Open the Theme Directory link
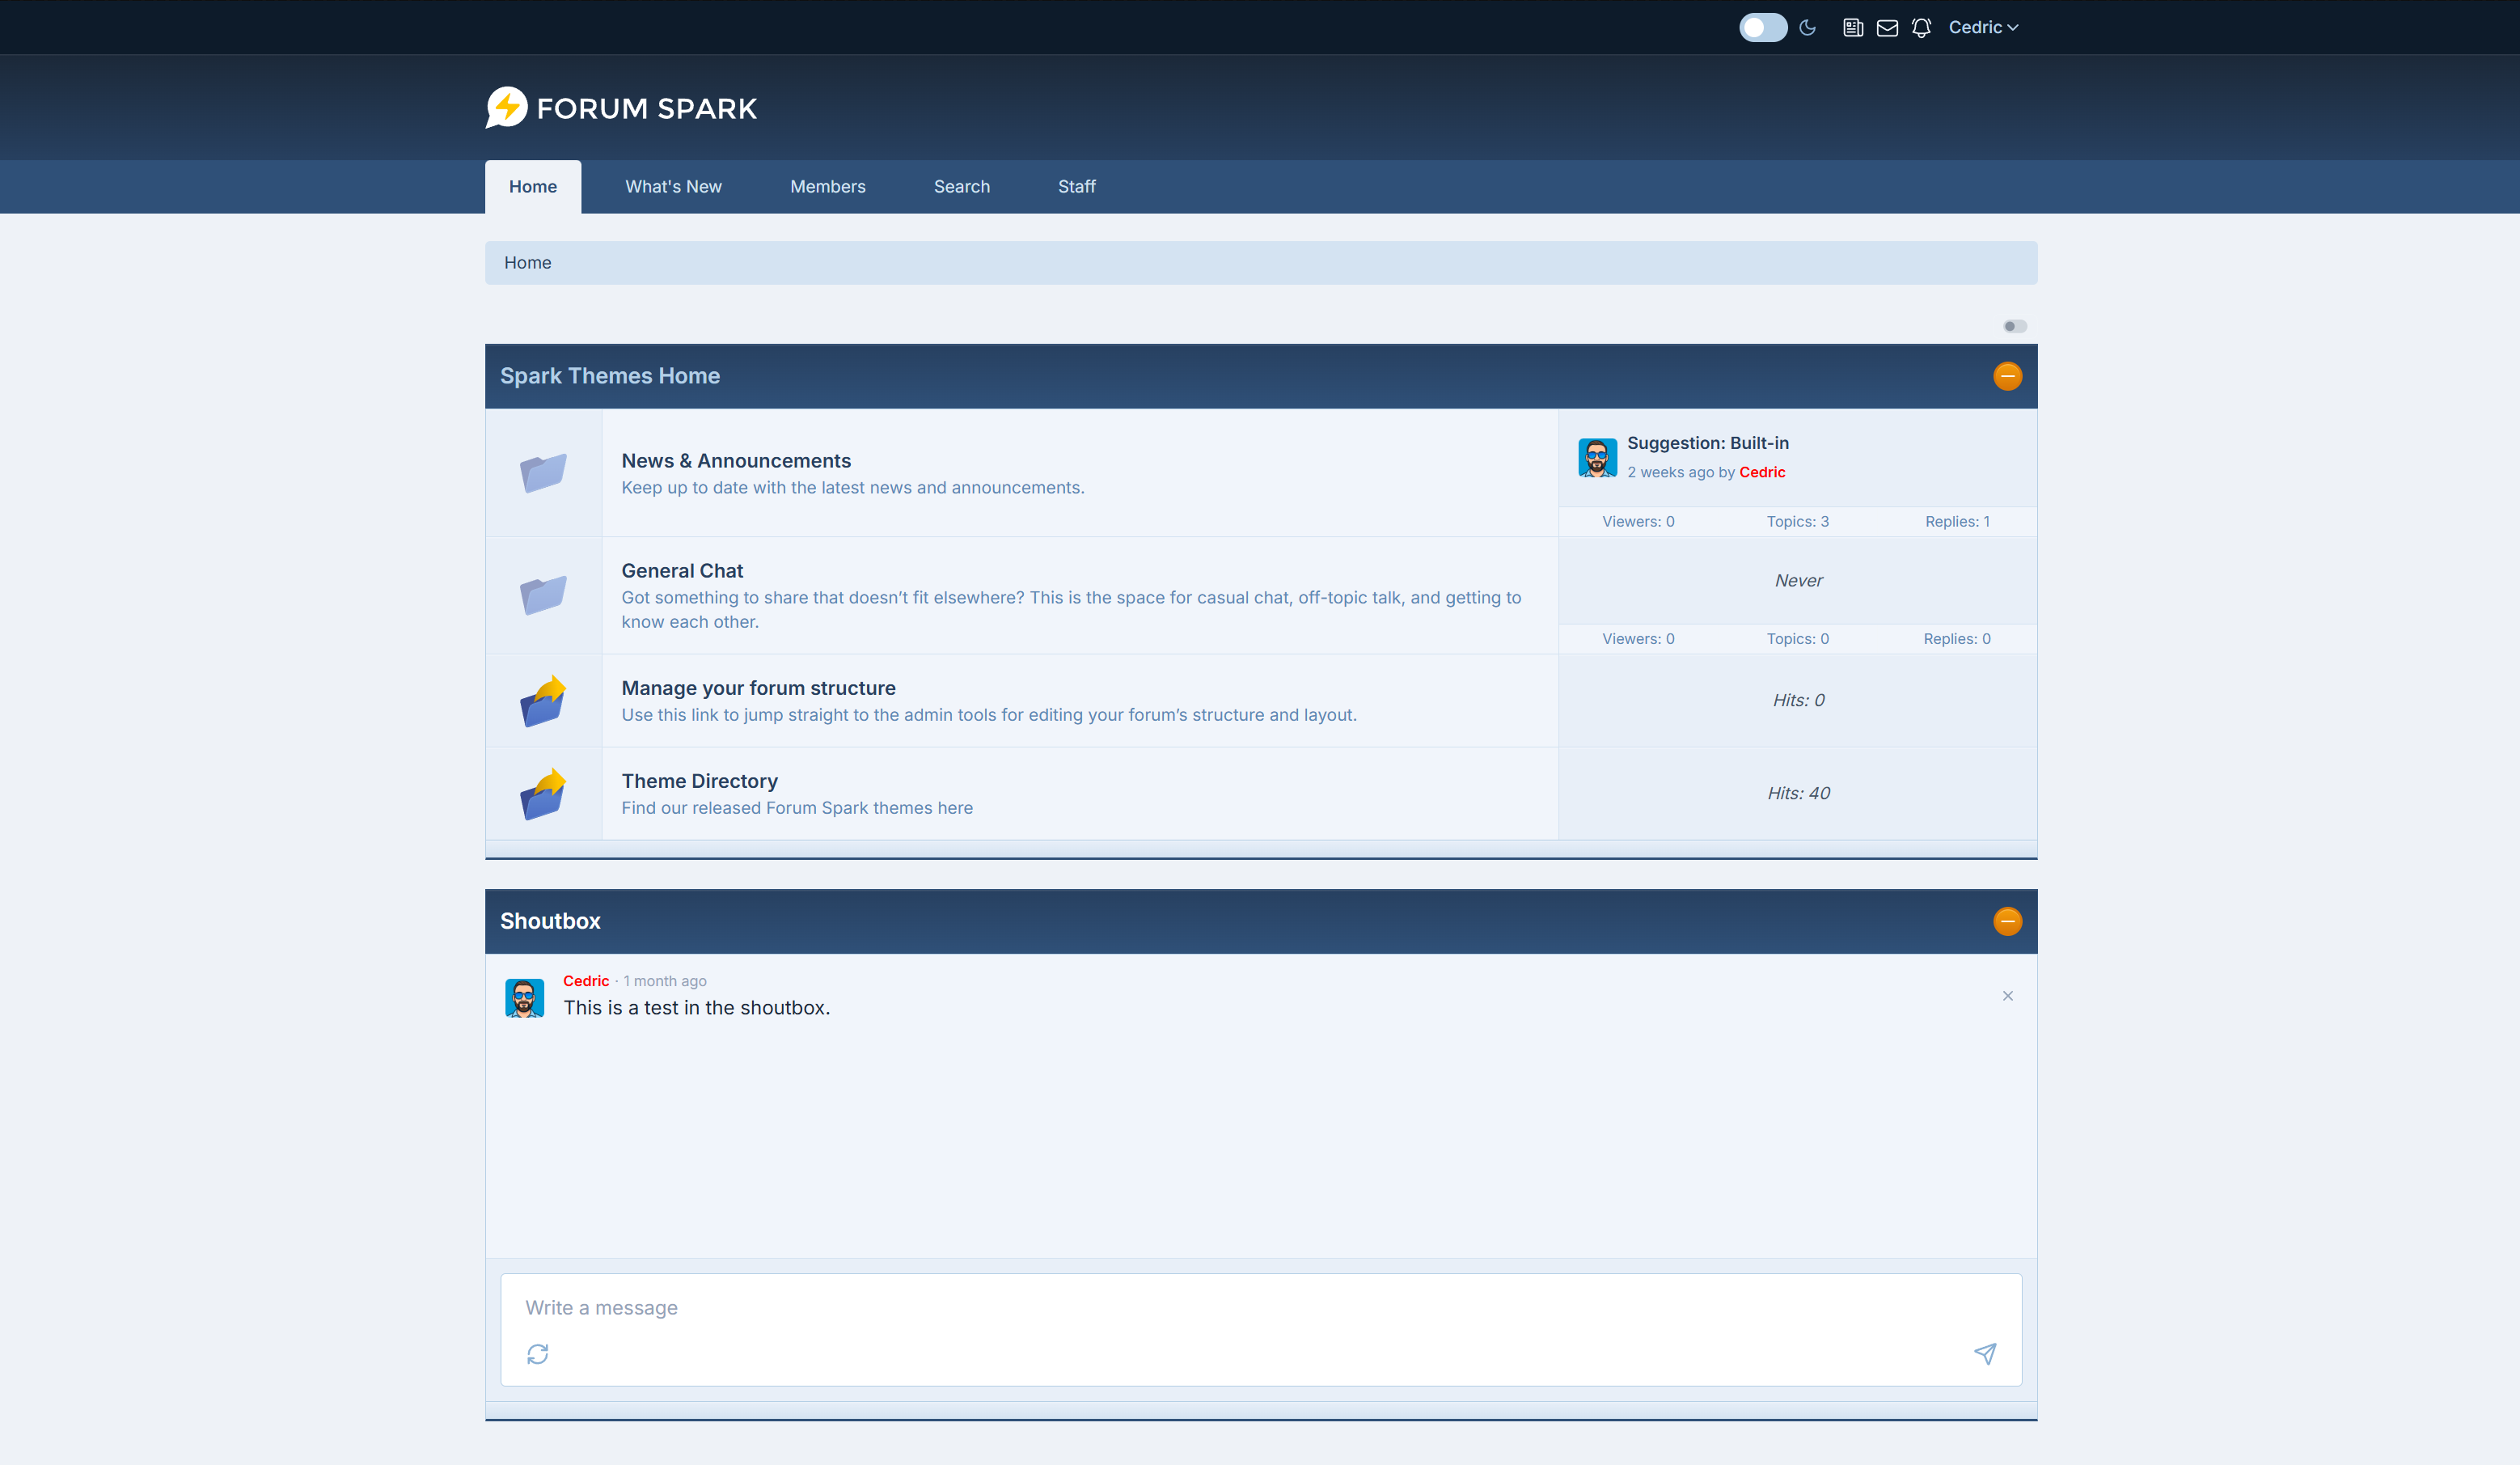2520x1465 pixels. (699, 781)
